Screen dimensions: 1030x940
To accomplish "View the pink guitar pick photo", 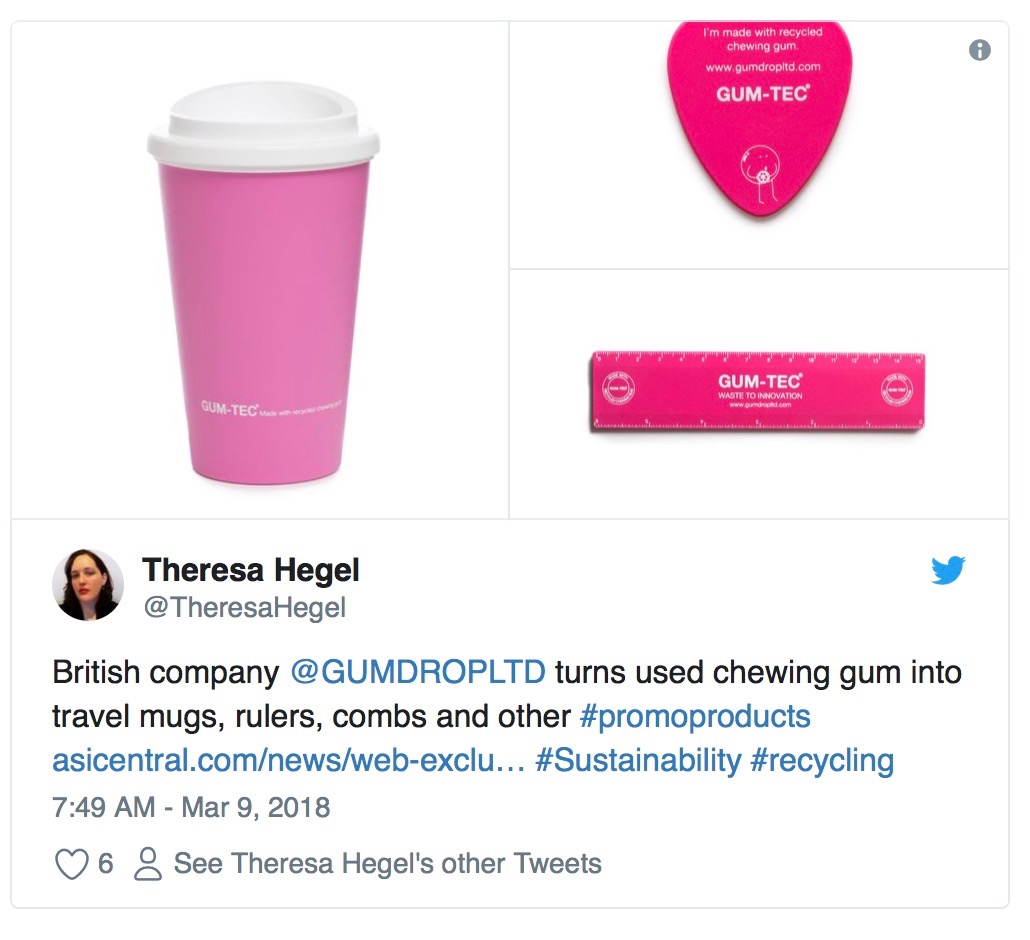I will 759,145.
